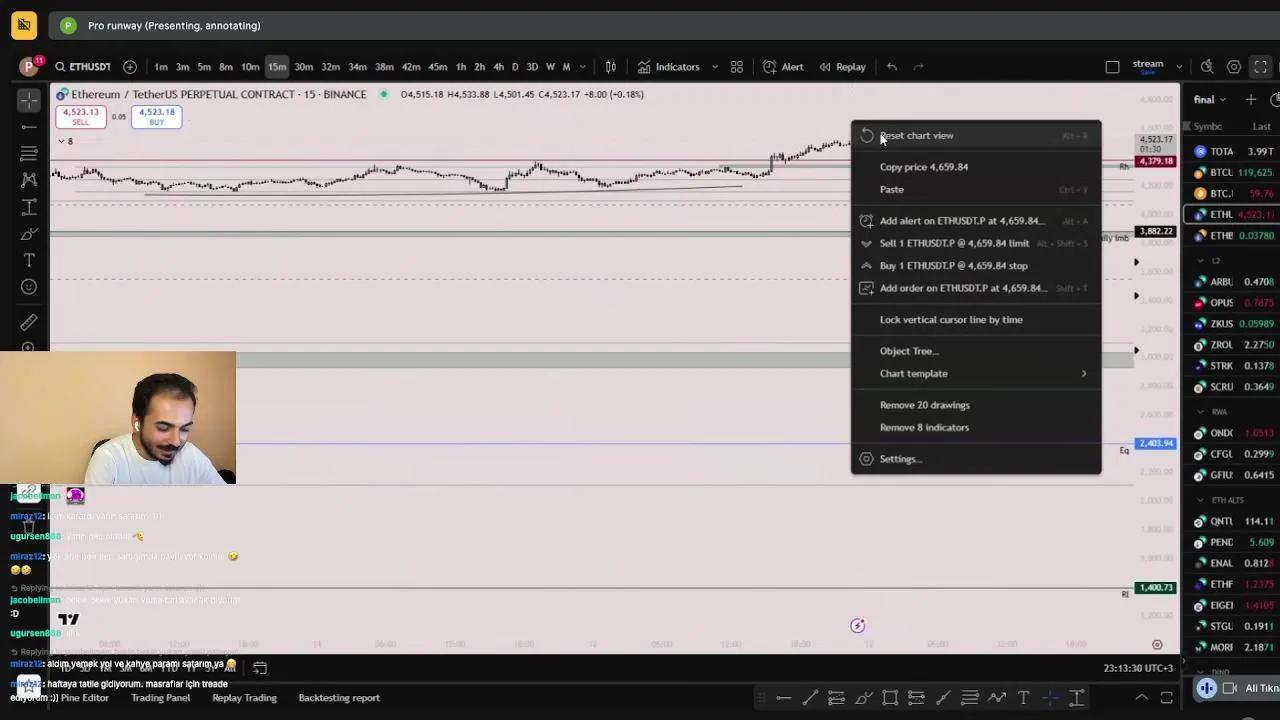Click the SELL 4,523.13 button

tap(80, 116)
